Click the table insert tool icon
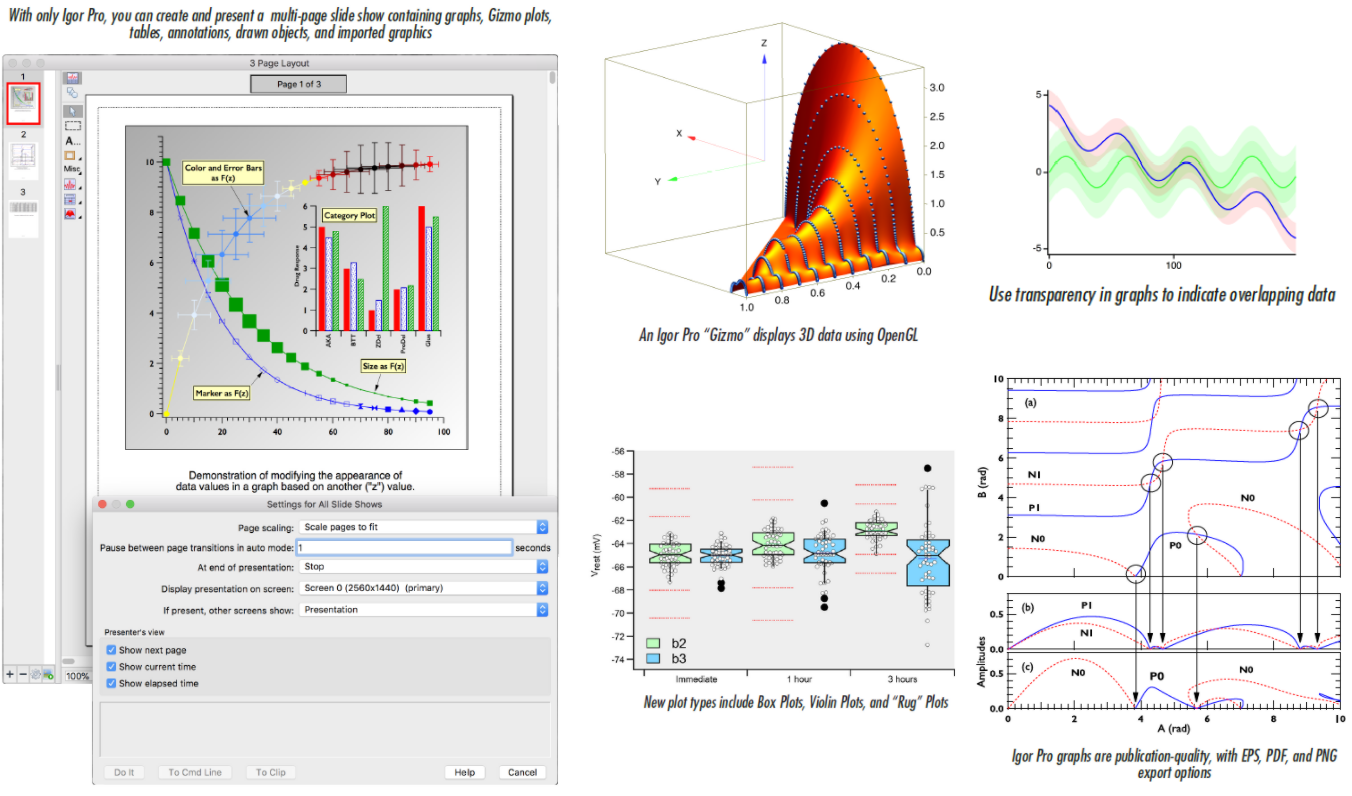 (71, 199)
